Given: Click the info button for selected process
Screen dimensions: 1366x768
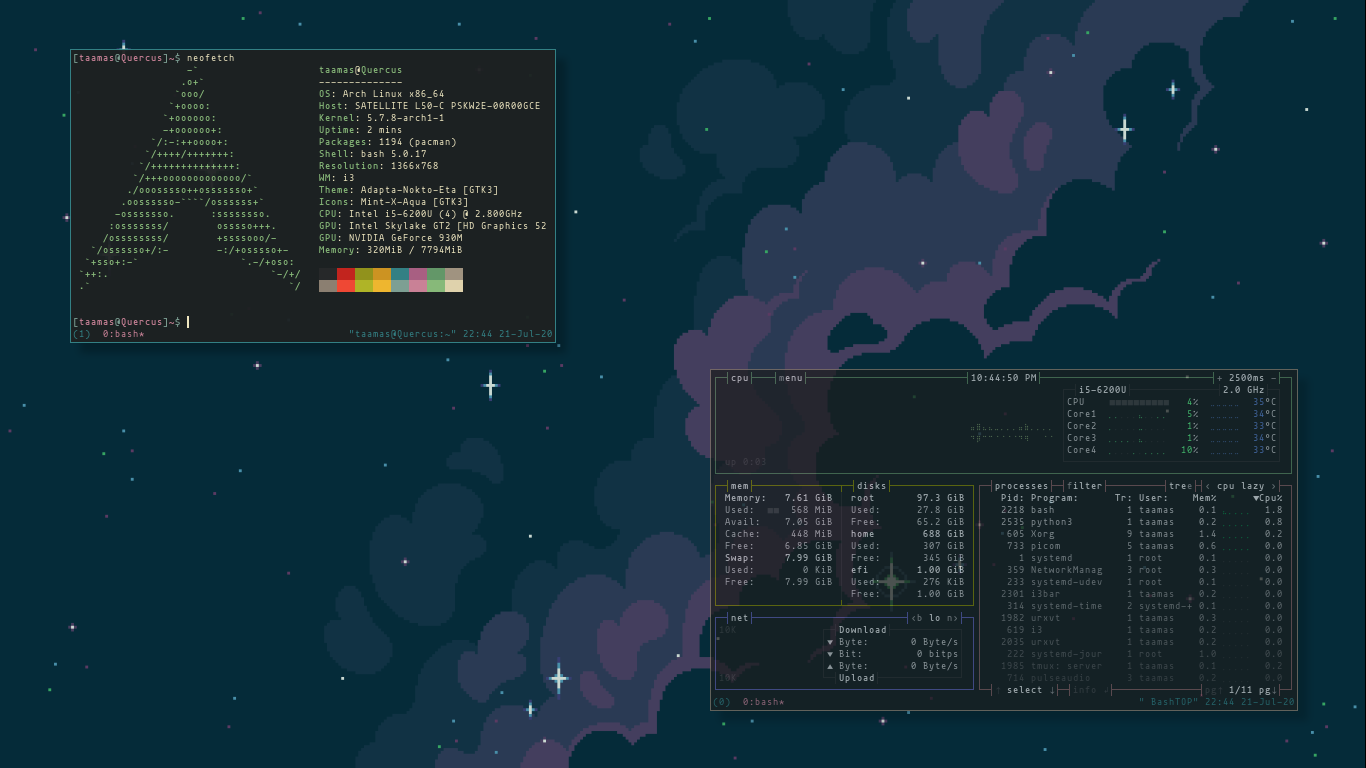Looking at the screenshot, I should point(1084,690).
